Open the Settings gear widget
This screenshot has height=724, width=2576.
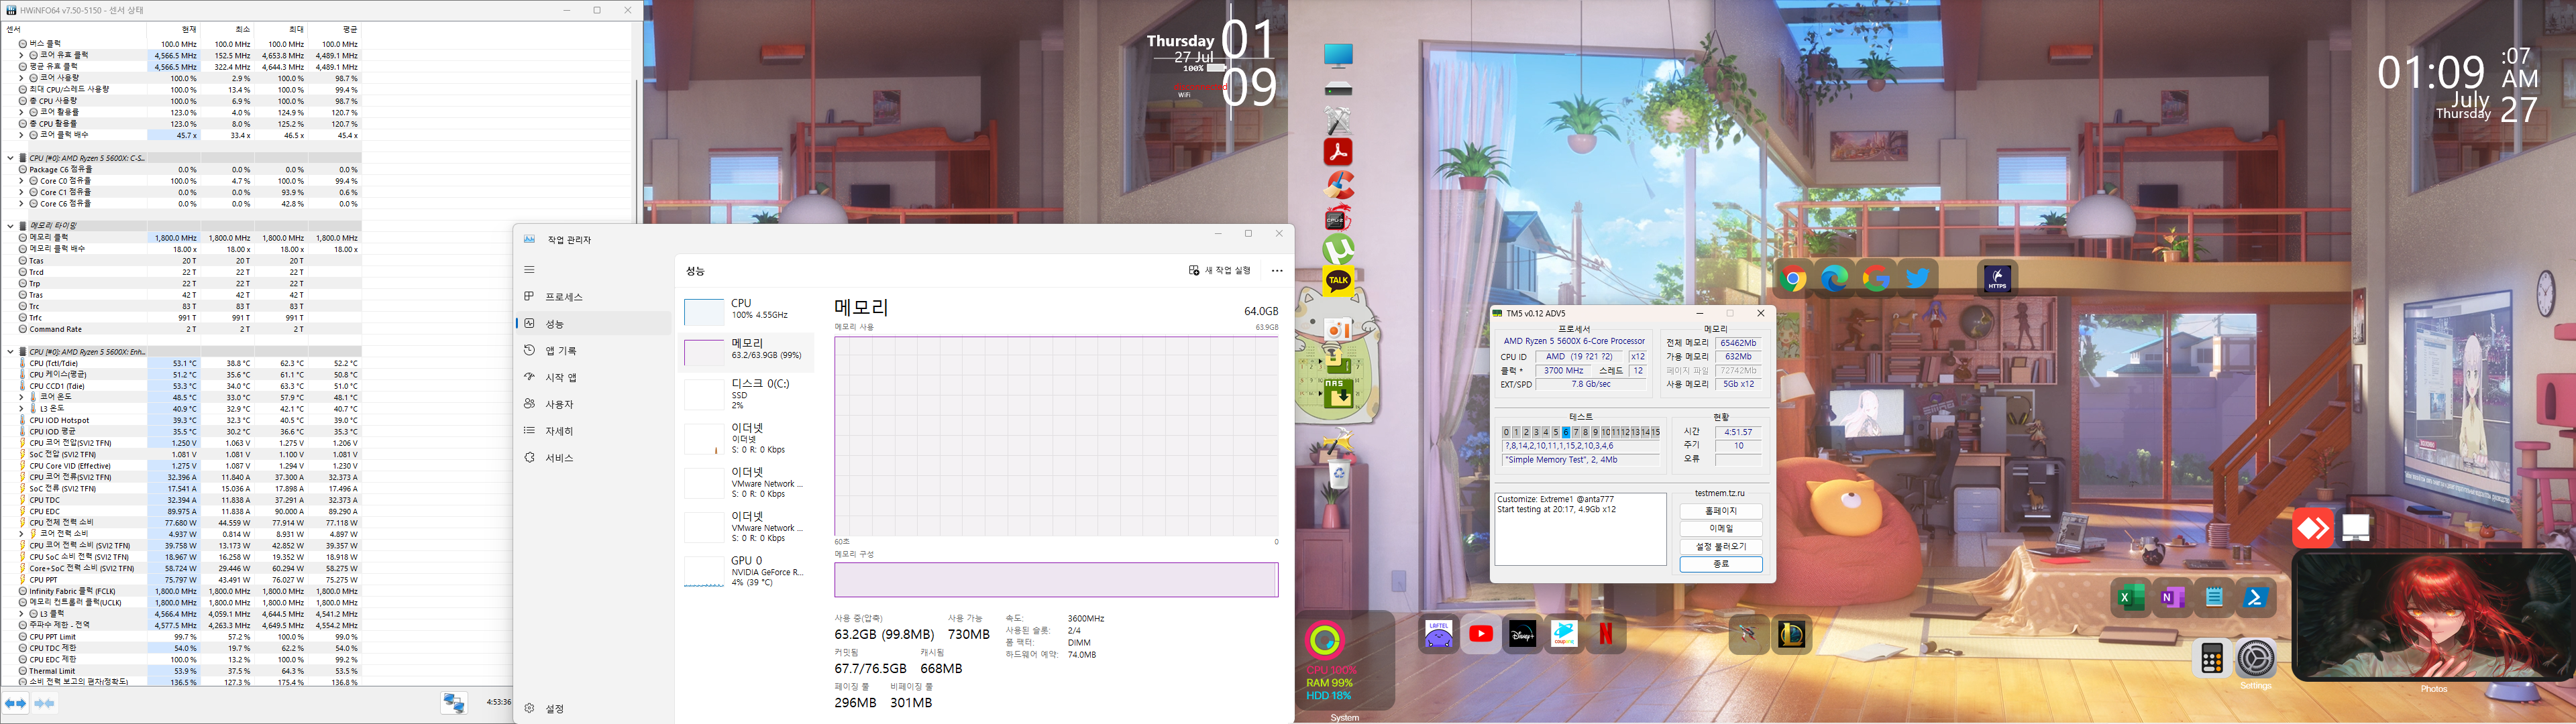[x=2256, y=659]
